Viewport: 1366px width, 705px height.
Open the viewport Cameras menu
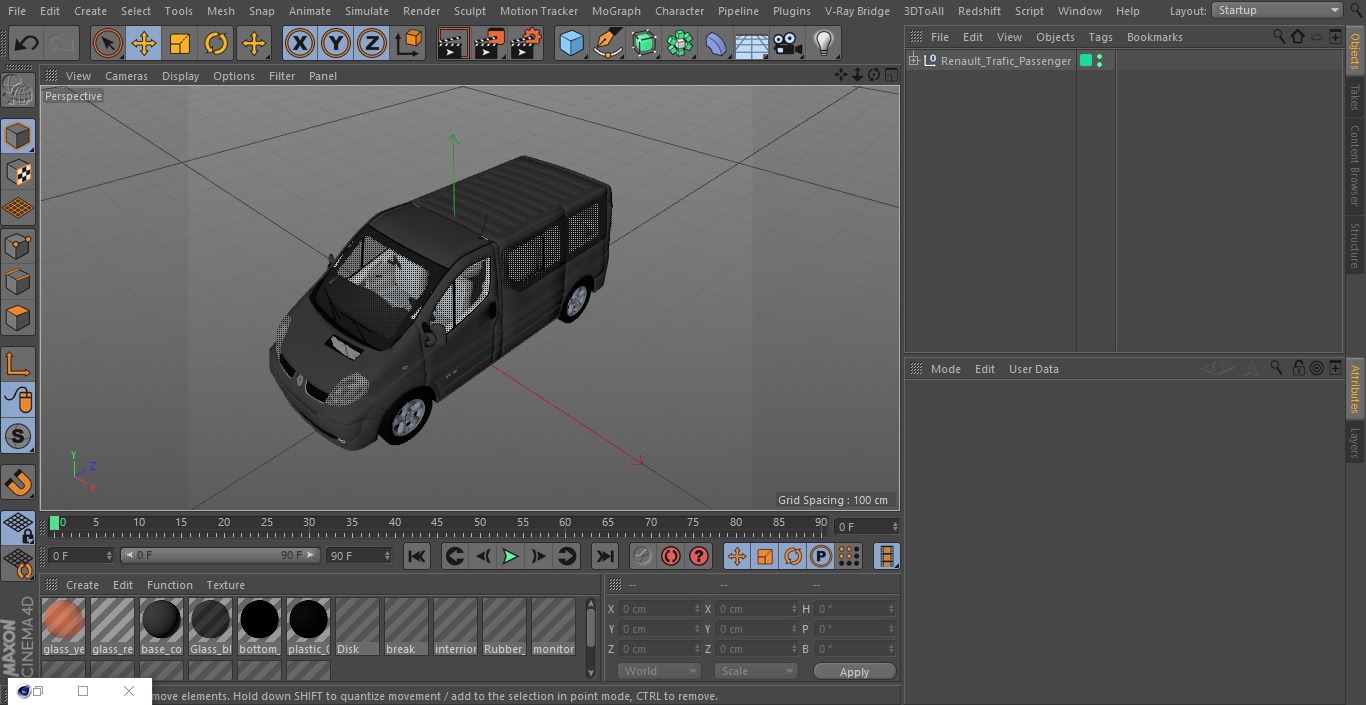coord(126,76)
